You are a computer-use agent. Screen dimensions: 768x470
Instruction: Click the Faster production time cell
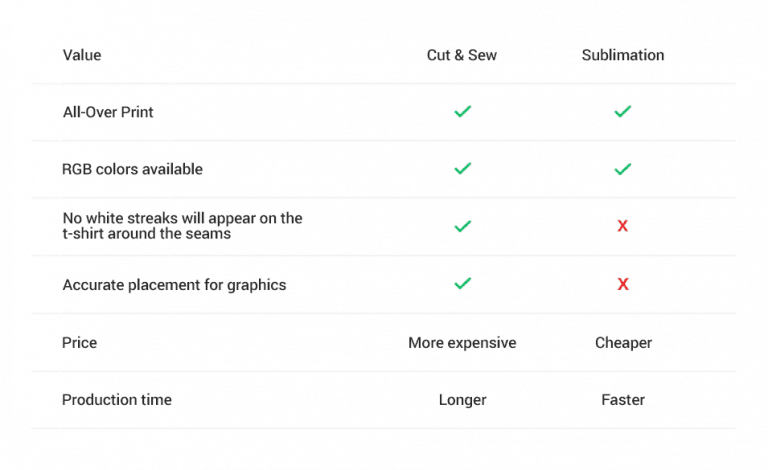pyautogui.click(x=622, y=399)
